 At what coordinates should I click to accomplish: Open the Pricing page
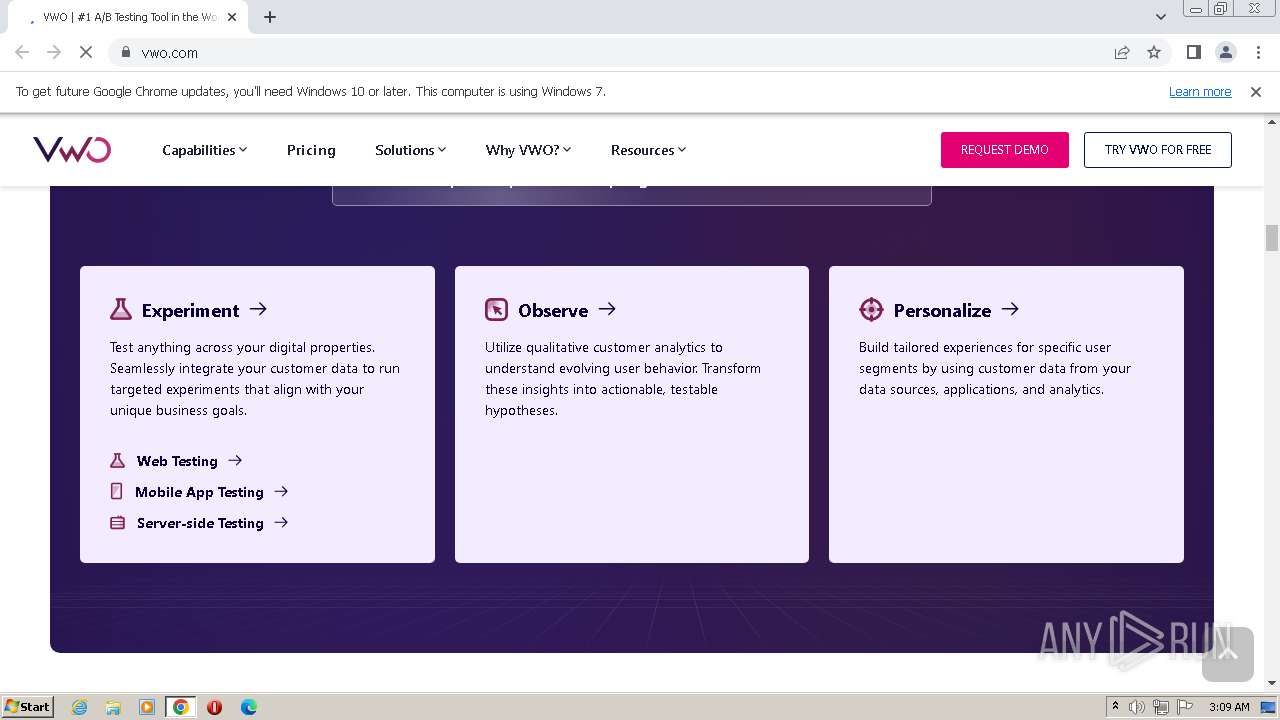coord(311,150)
